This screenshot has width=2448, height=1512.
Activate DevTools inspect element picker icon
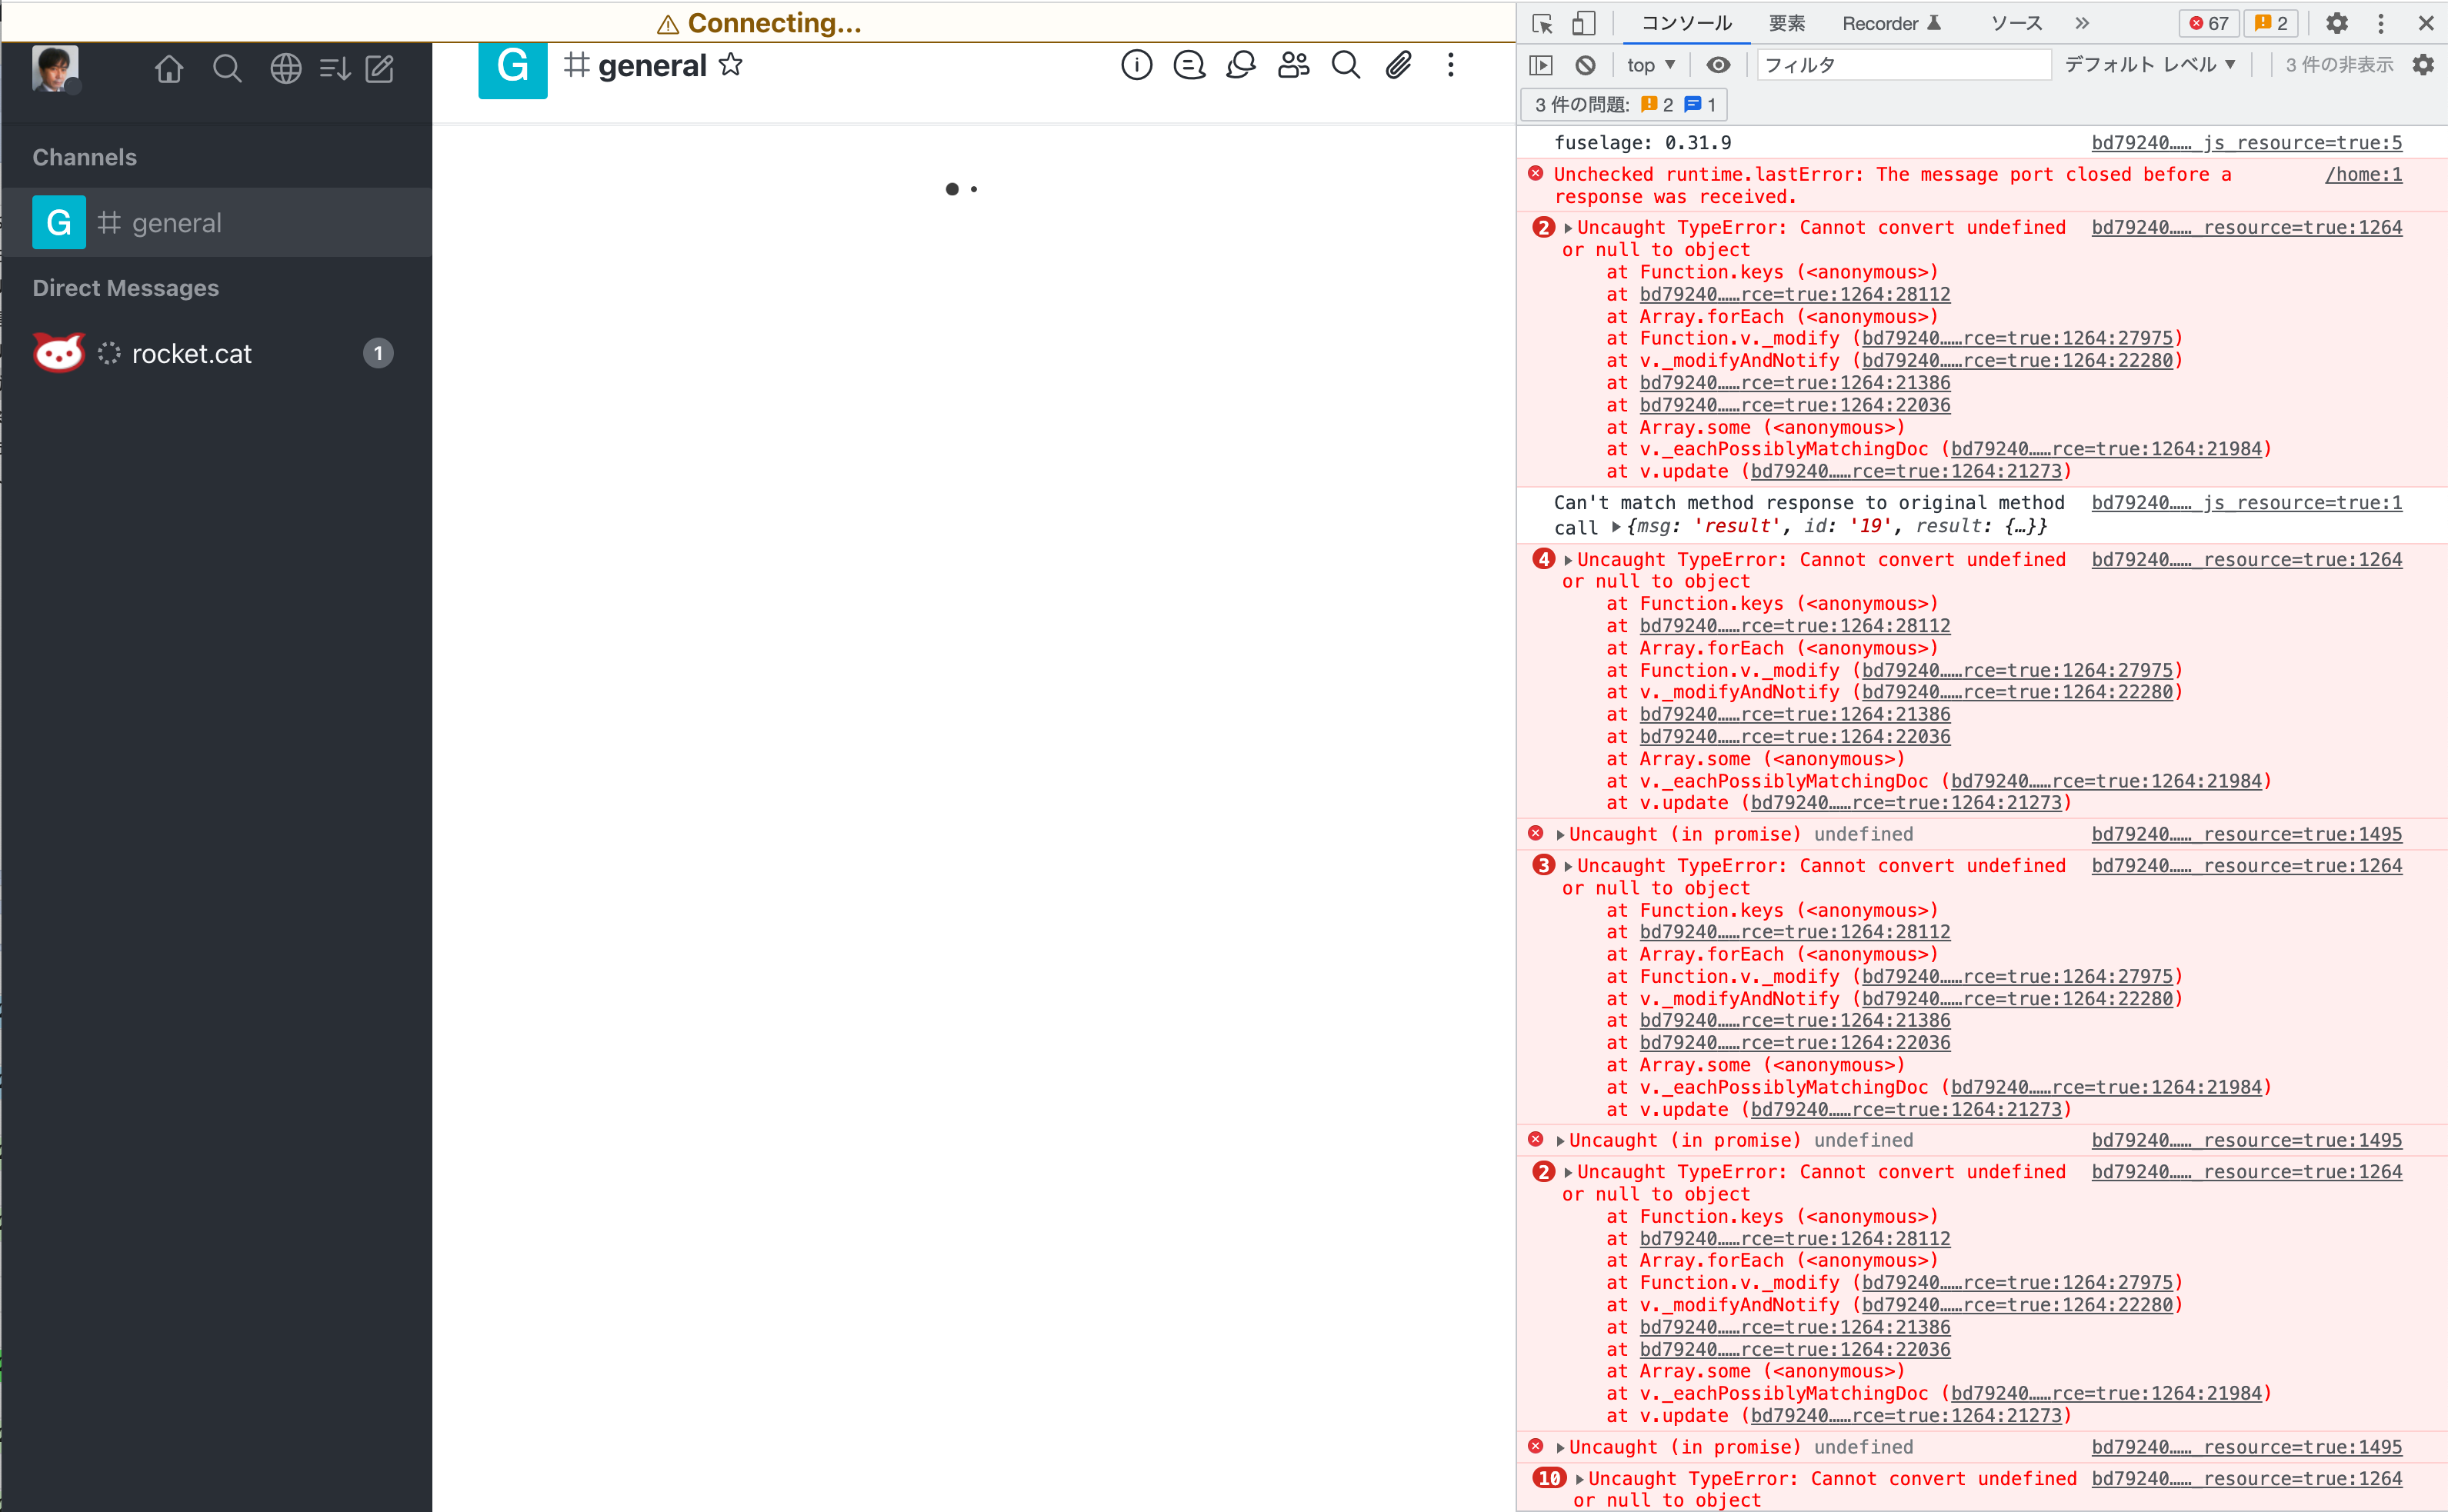pos(1542,23)
